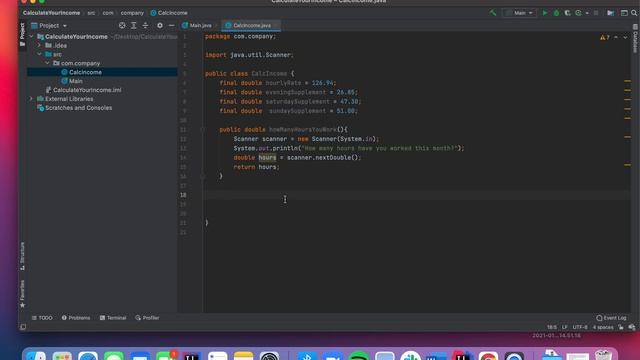Viewport: 640px width, 360px height.
Task: Click the Stop process square icon
Action: (596, 13)
